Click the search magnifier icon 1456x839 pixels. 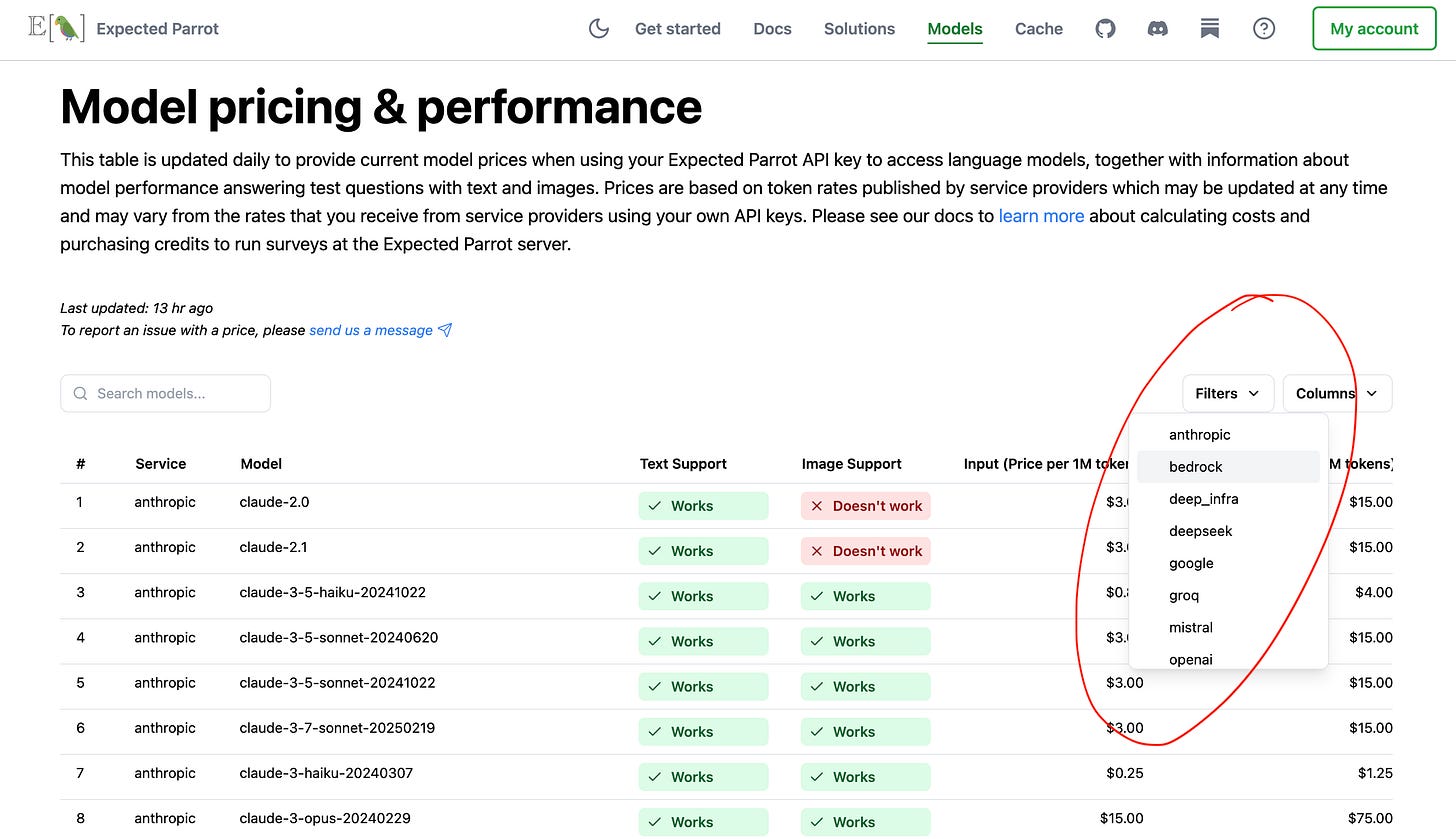[x=81, y=393]
